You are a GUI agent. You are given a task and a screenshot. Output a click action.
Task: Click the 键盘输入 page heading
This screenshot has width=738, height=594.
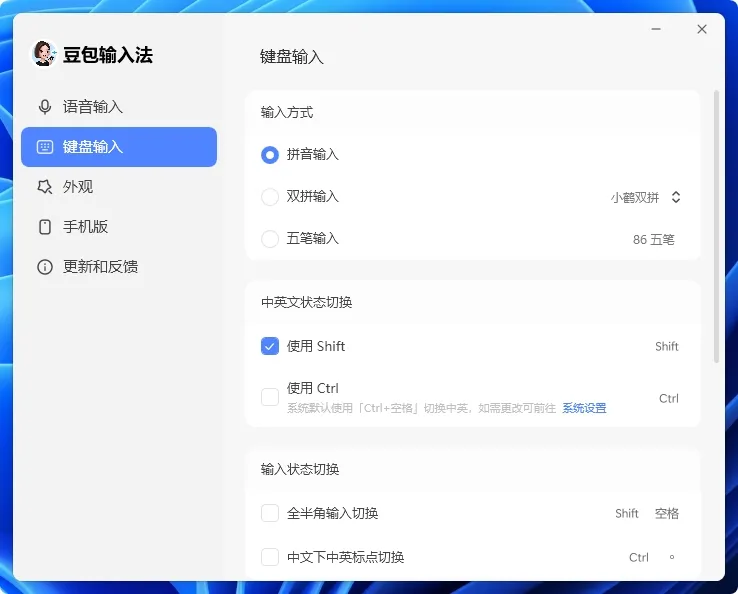pos(291,57)
